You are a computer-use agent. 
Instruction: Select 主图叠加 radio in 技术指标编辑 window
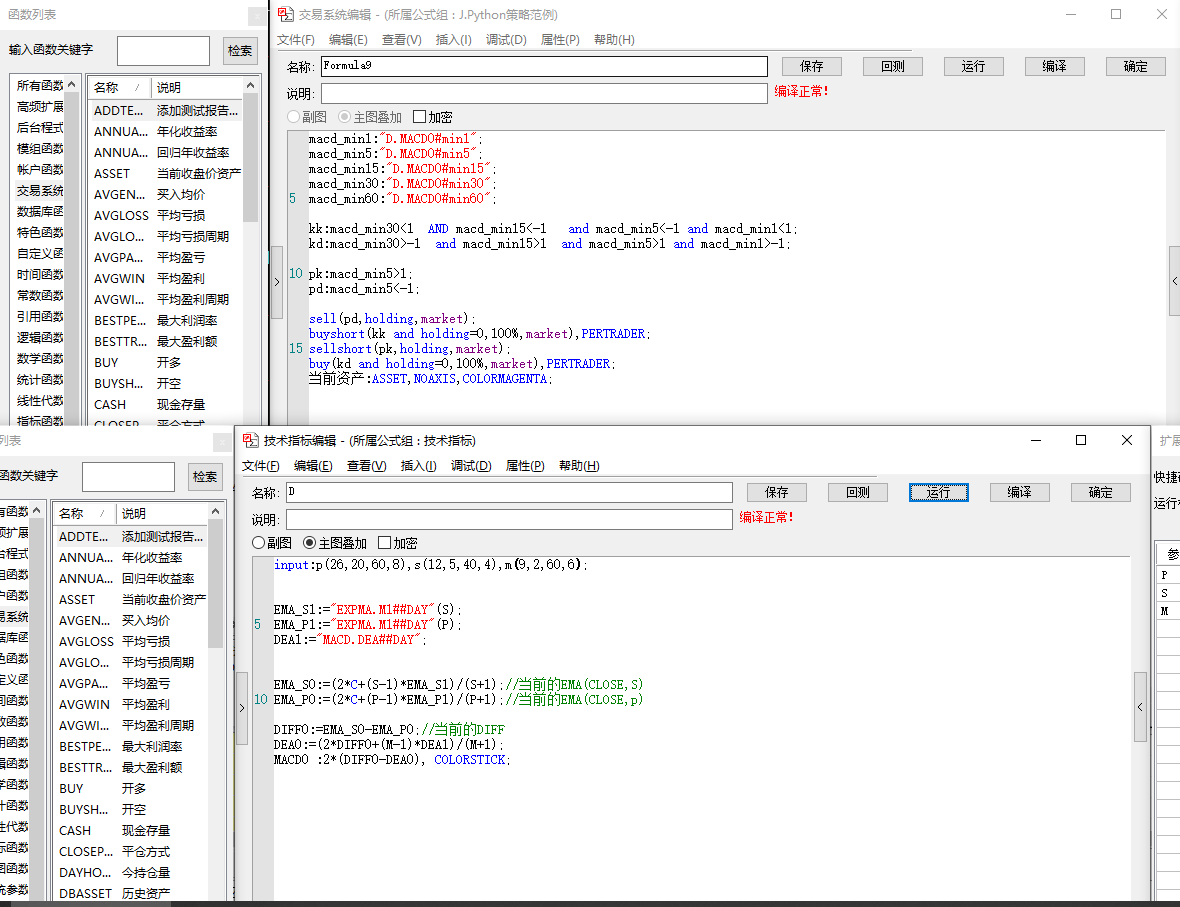tap(309, 543)
